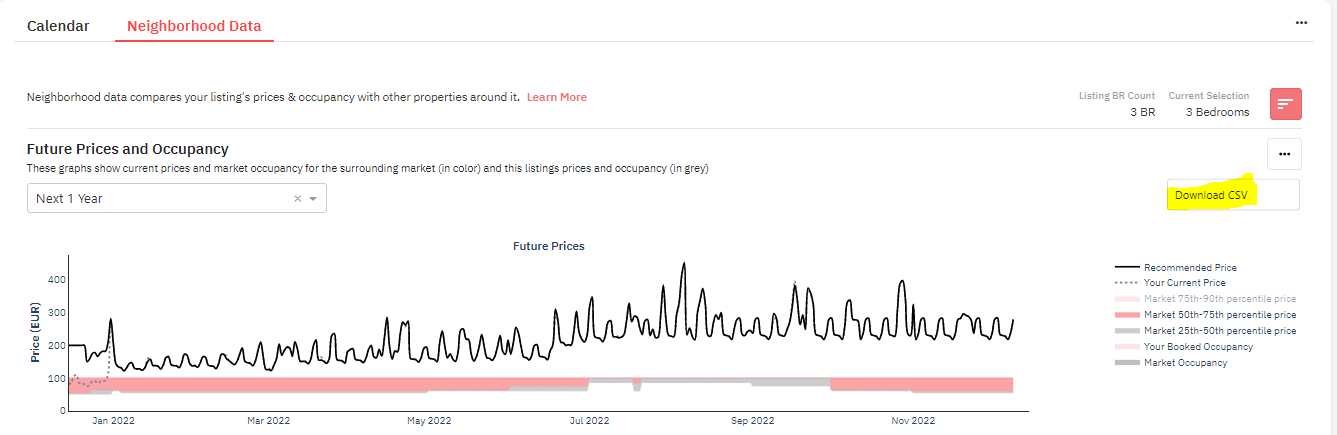Toggle Market 25th-50th percentile price series
1337x435 pixels.
(1206, 331)
